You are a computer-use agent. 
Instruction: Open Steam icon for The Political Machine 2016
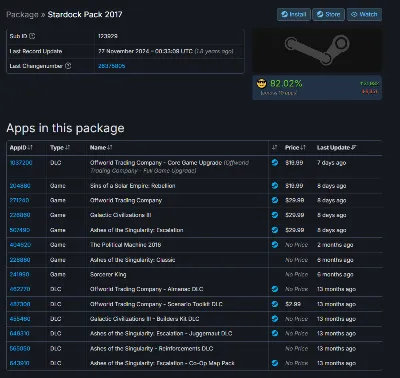pyautogui.click(x=275, y=245)
